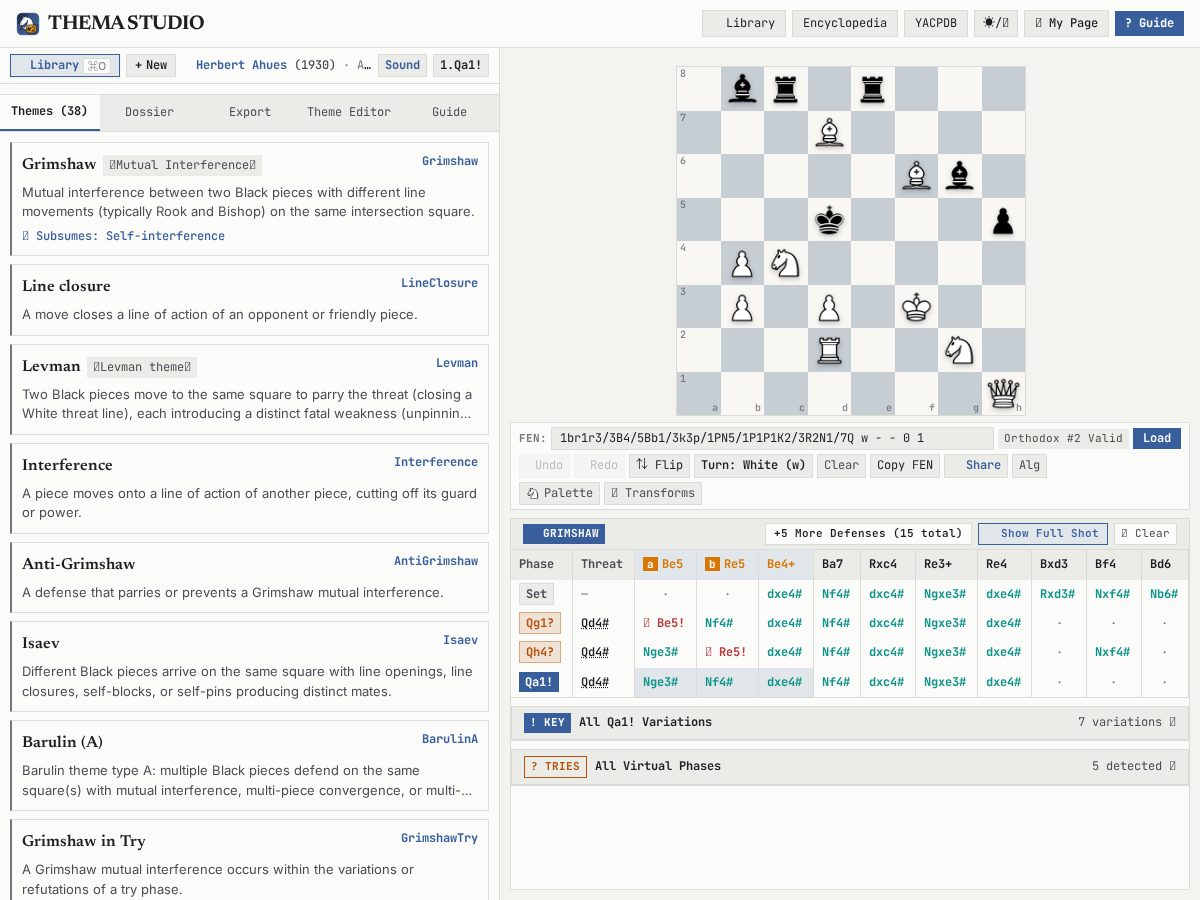Select the white bishop on f6
This screenshot has height=900, width=1200.
click(x=916, y=176)
